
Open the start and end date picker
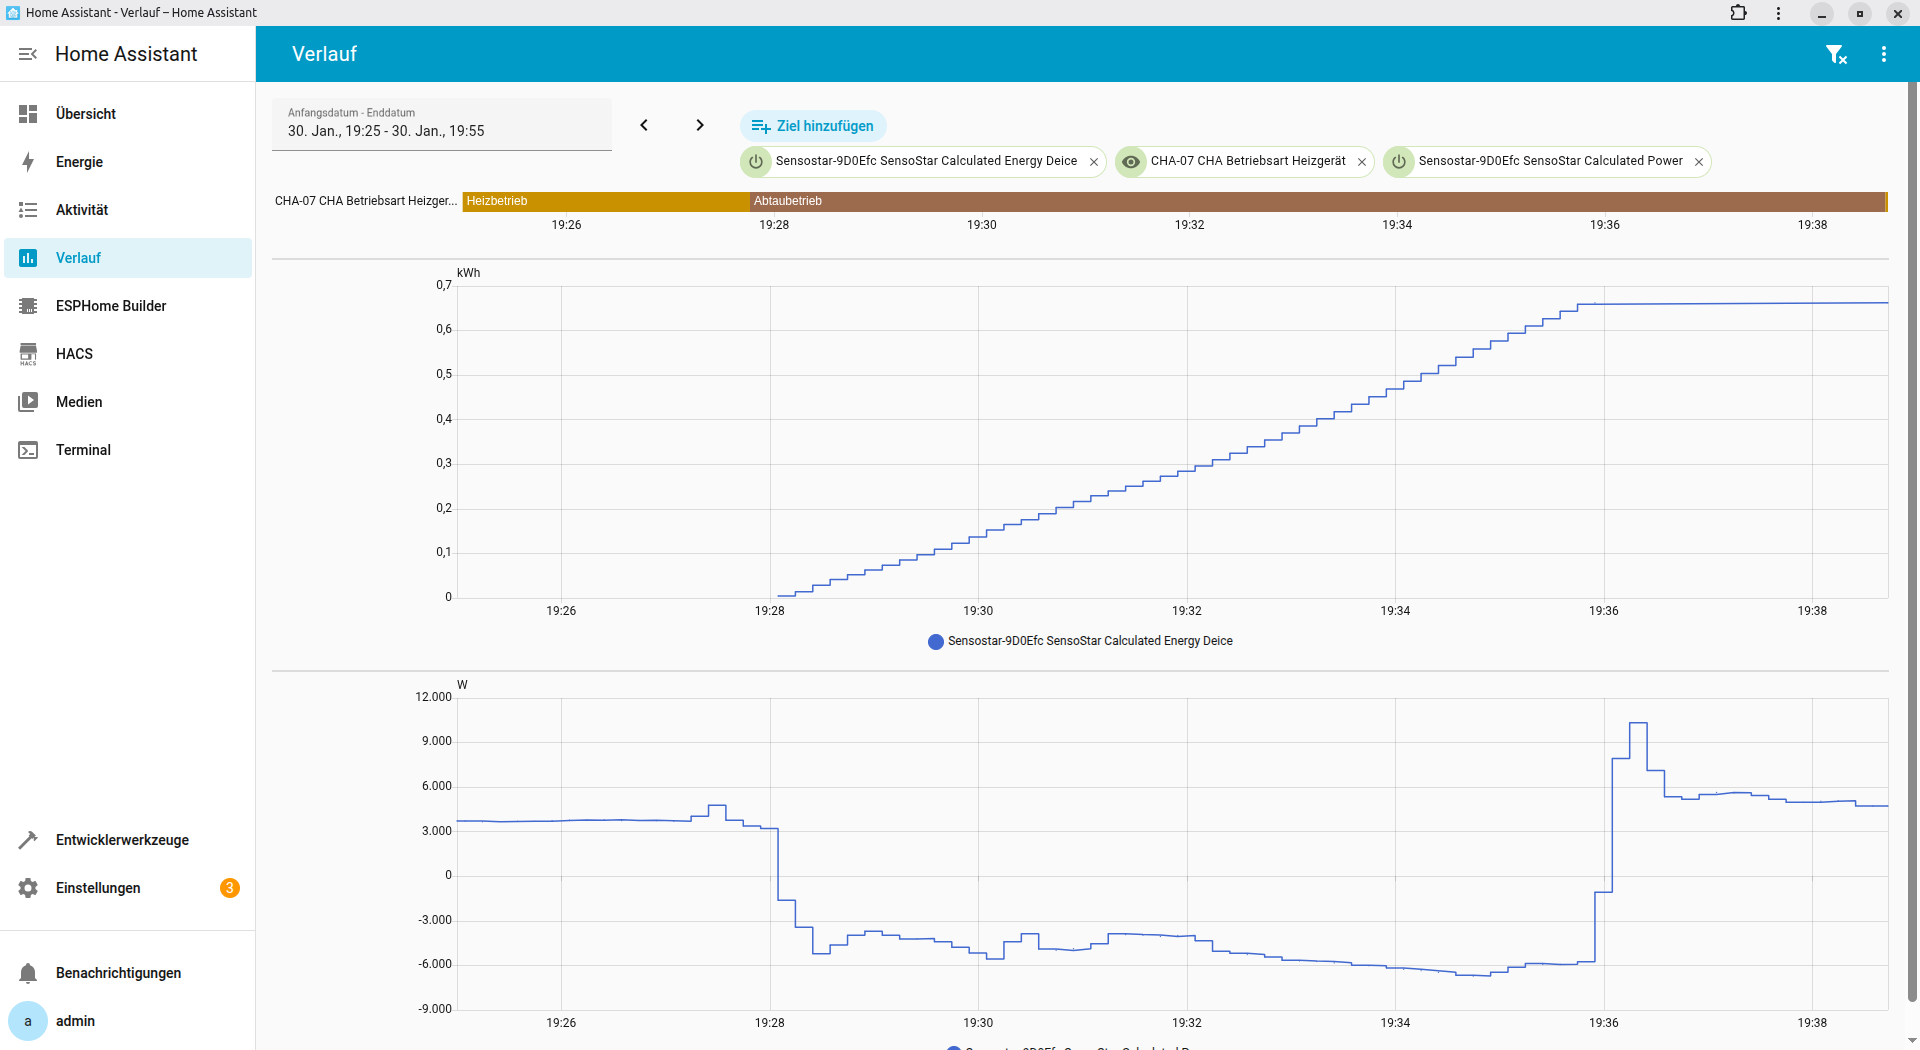point(441,124)
